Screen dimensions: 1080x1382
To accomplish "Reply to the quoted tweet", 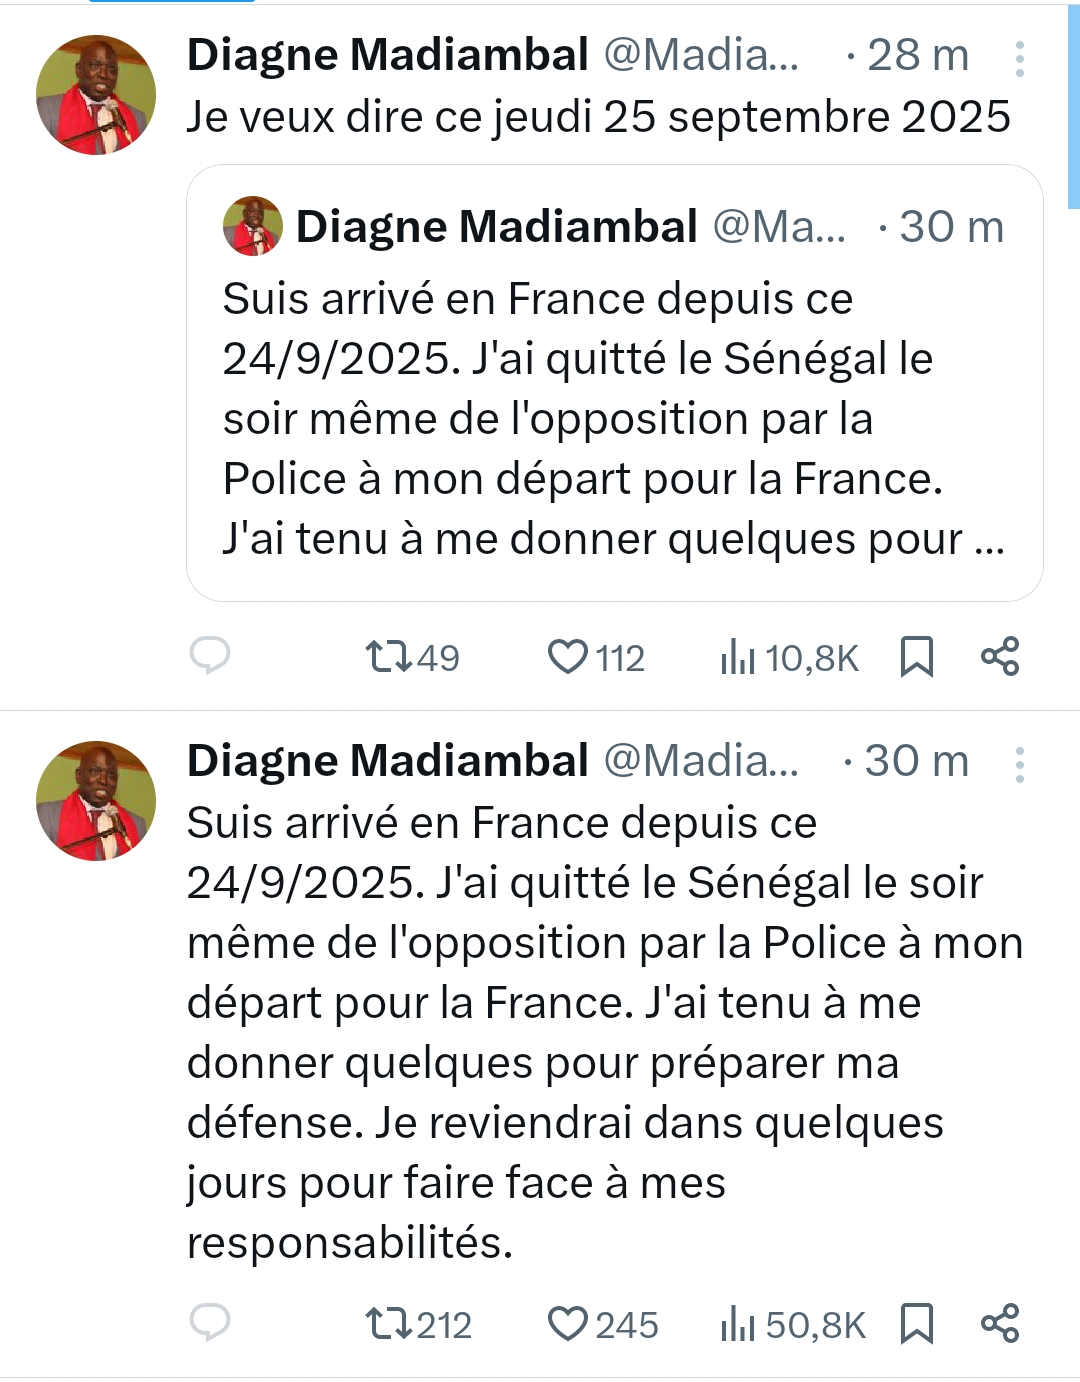I will (210, 657).
